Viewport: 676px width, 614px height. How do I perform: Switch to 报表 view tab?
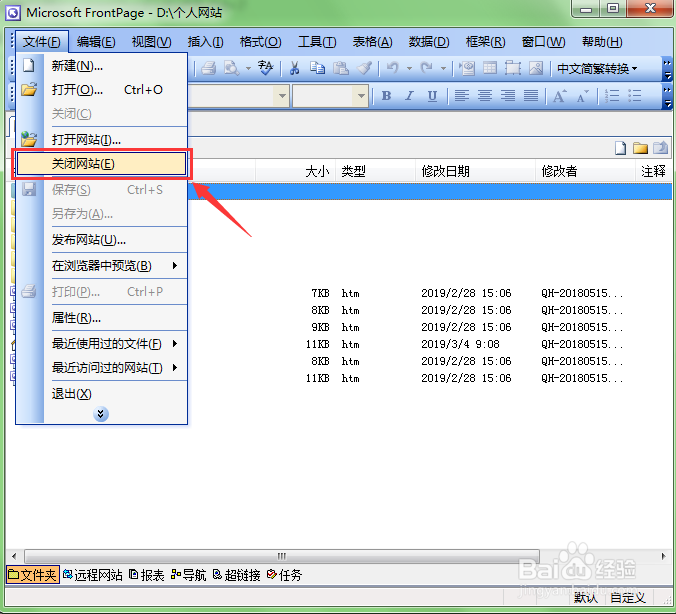point(147,575)
